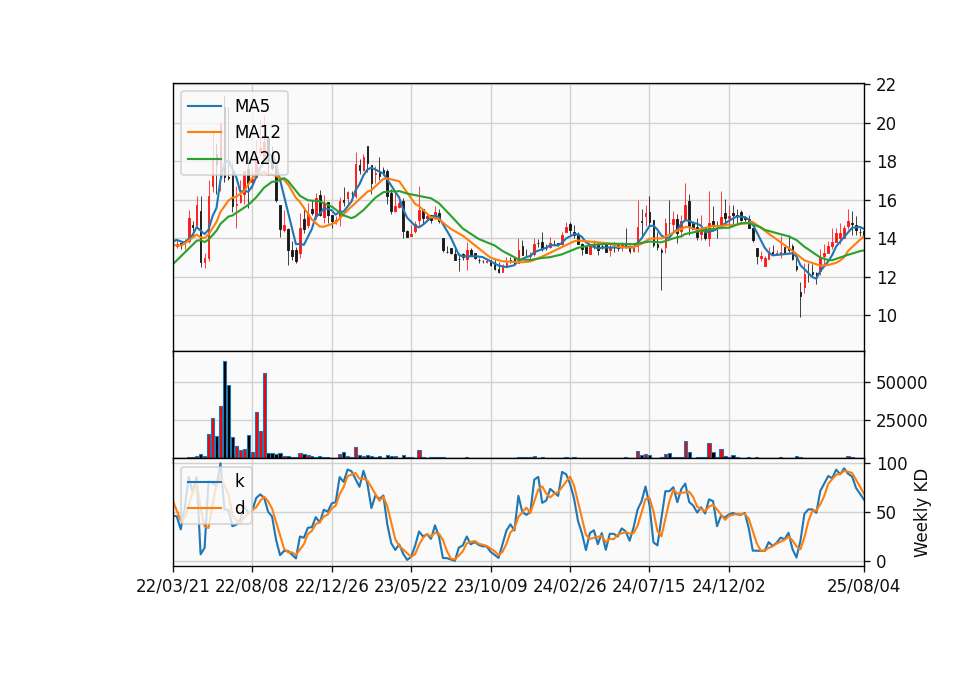Click the price axis value 16

coord(886,201)
